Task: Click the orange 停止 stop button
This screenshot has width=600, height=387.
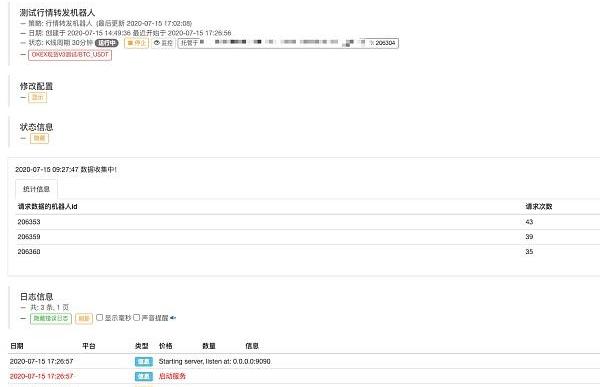Action: tap(136, 43)
